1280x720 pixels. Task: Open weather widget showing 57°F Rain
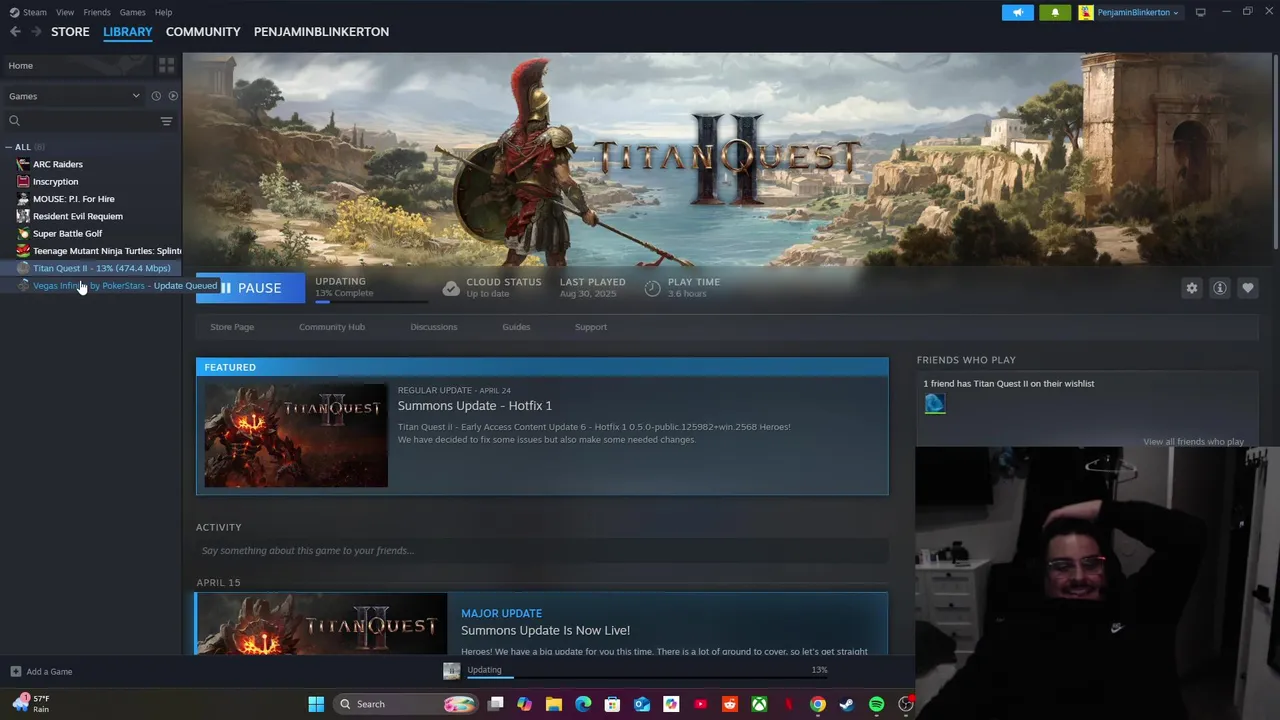(x=32, y=704)
